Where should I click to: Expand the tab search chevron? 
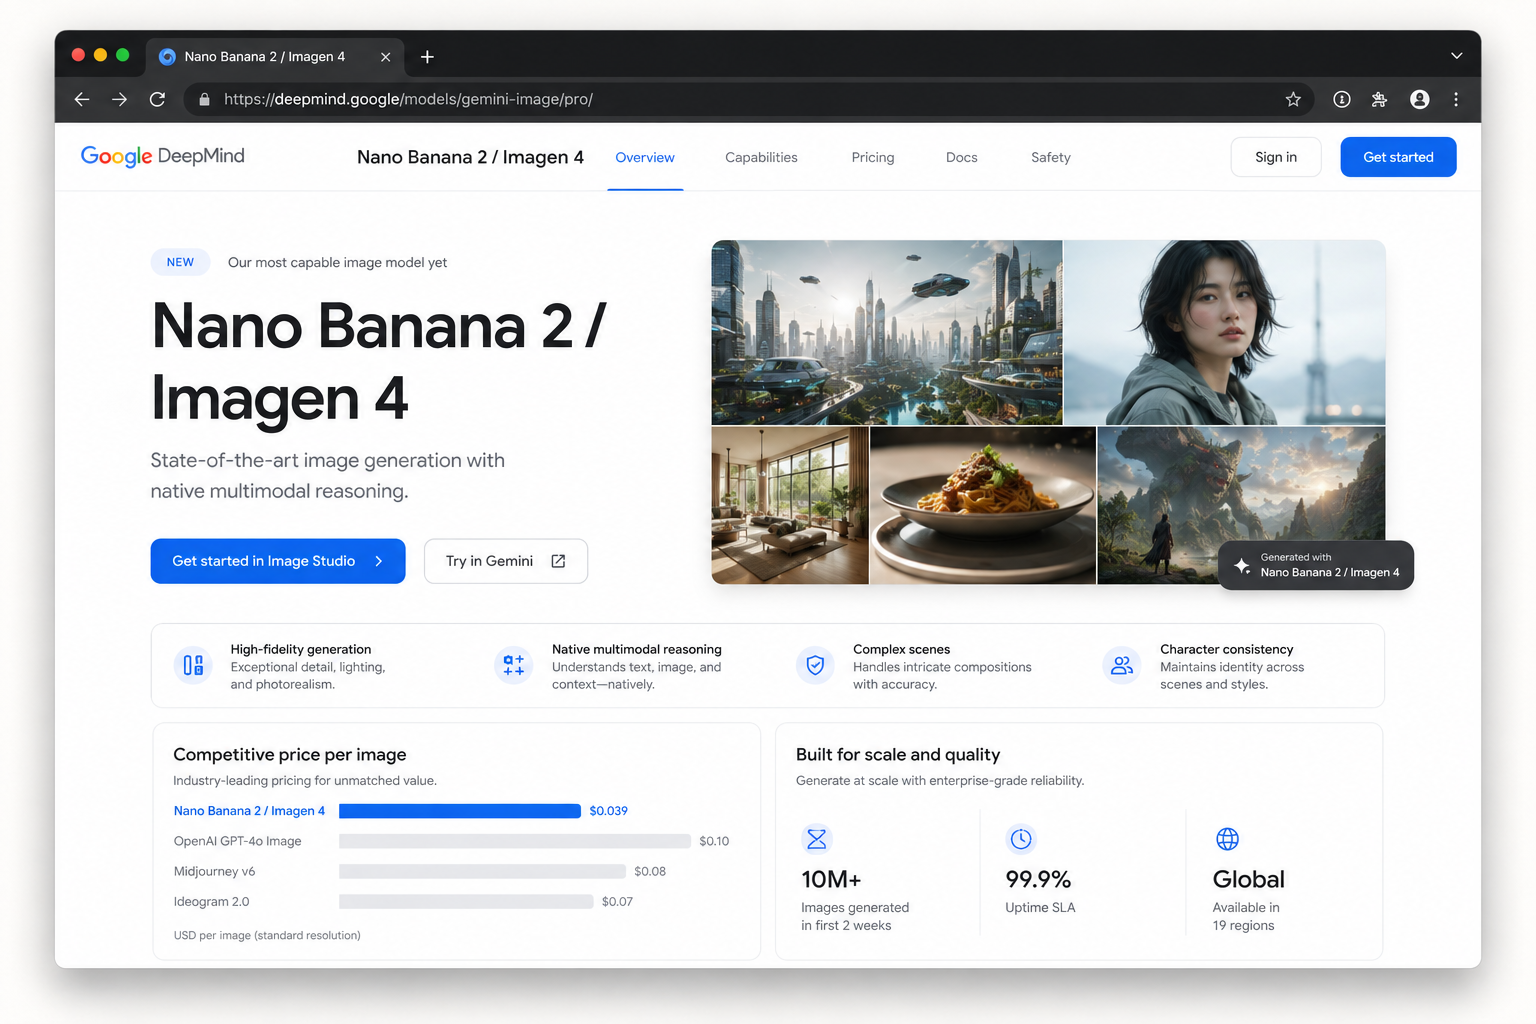click(1456, 56)
